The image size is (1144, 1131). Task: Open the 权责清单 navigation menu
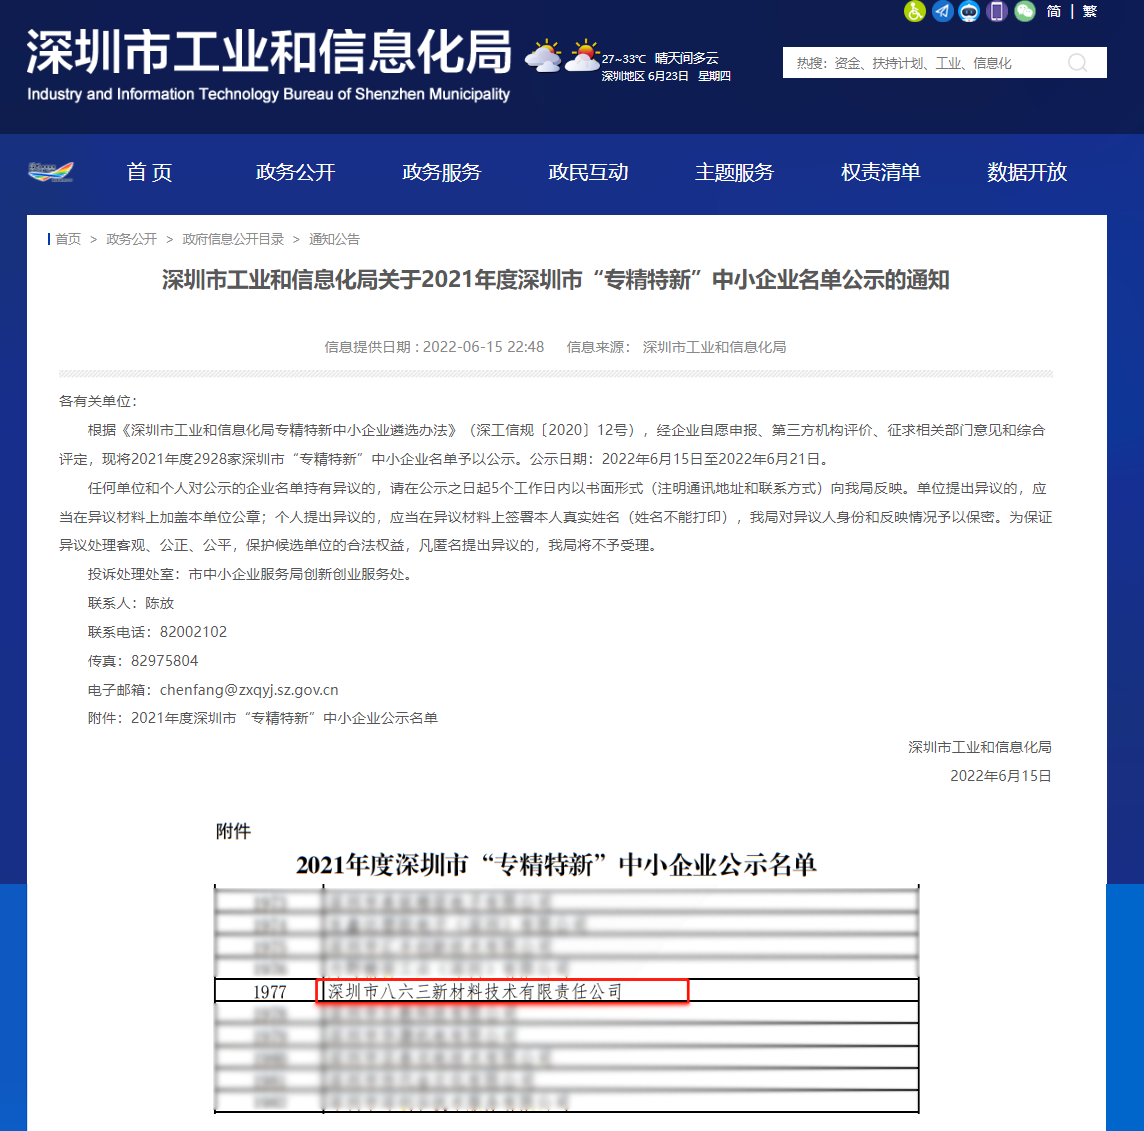pyautogui.click(x=881, y=172)
